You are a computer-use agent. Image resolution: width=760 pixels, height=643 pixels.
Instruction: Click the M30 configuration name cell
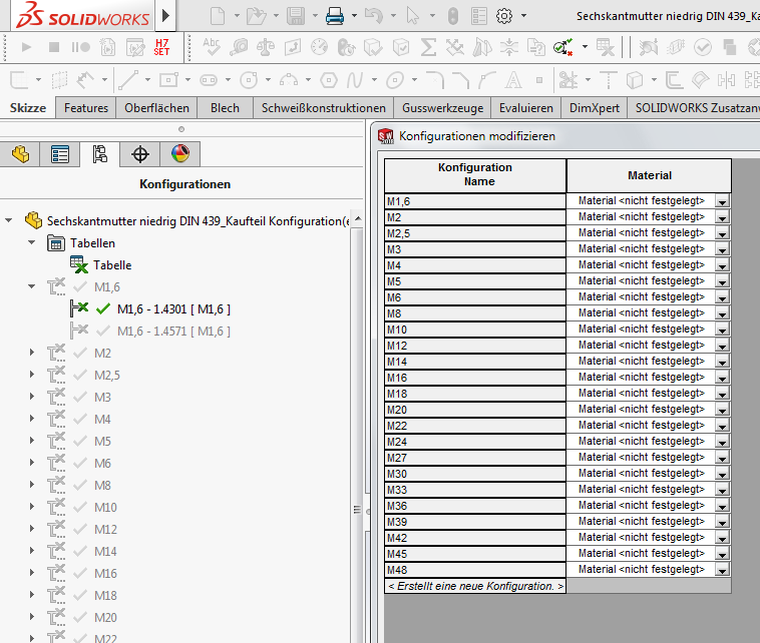(x=475, y=474)
